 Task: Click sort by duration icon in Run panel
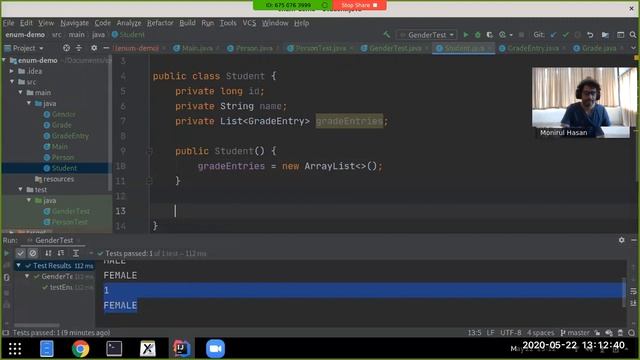pos(61,253)
